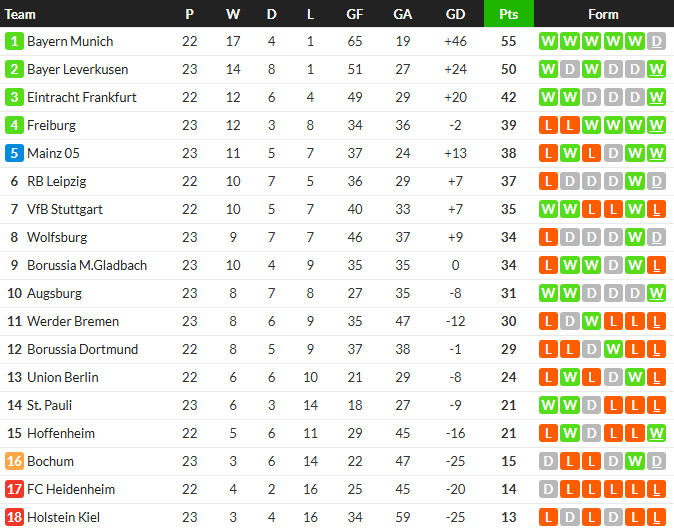
Task: Click Augsburg's latest win form icon
Action: [x=656, y=294]
